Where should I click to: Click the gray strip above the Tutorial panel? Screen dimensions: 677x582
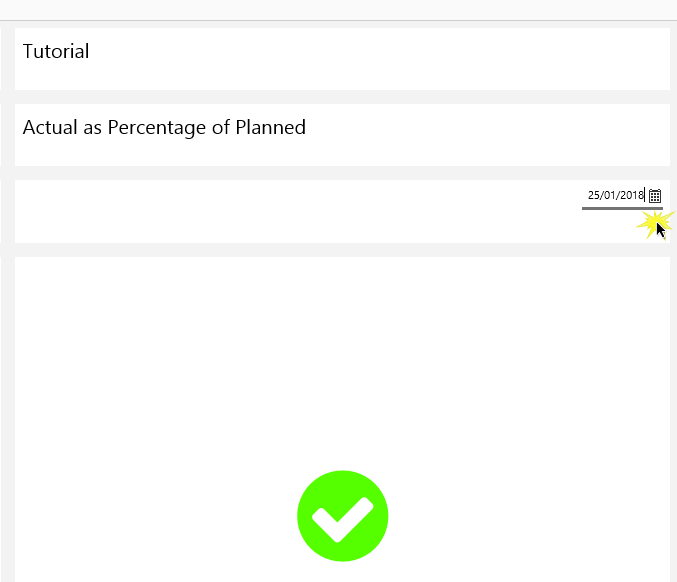340,23
